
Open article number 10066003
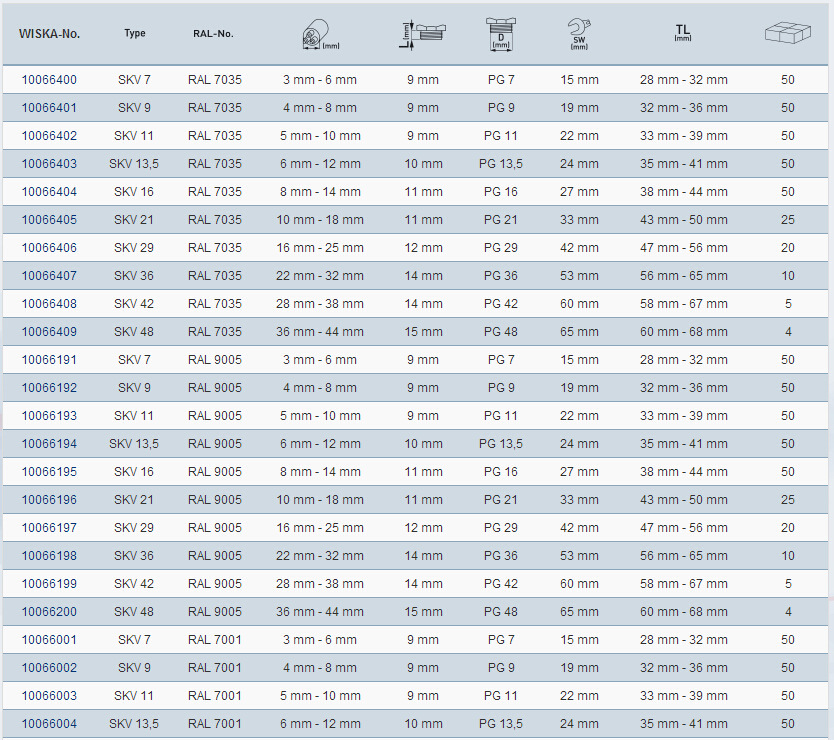[49, 696]
